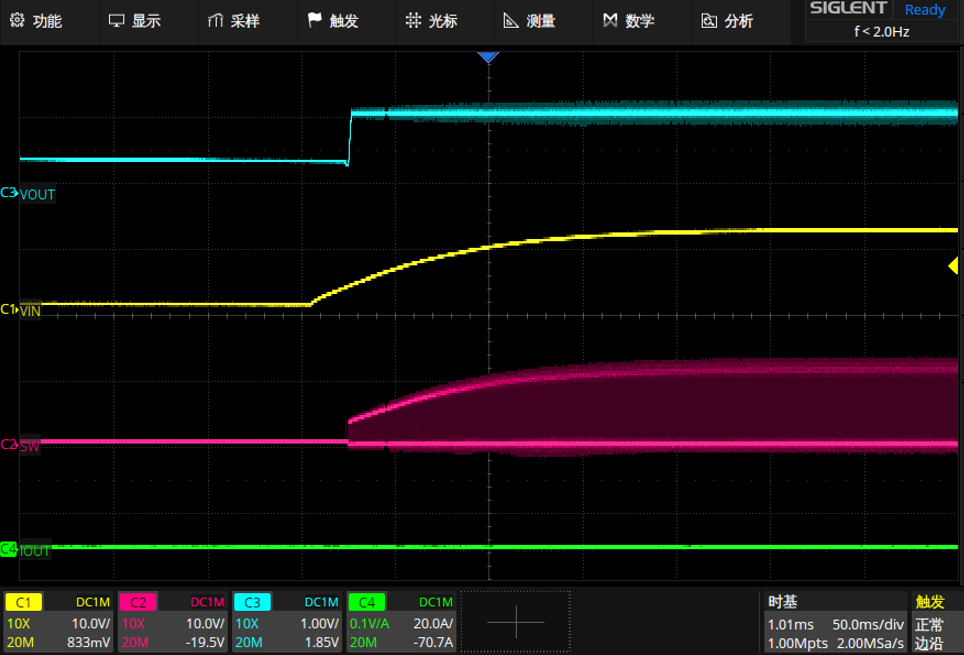Click the 触发 trigger flag icon
Viewport: 964px width, 655px height.
(314, 20)
